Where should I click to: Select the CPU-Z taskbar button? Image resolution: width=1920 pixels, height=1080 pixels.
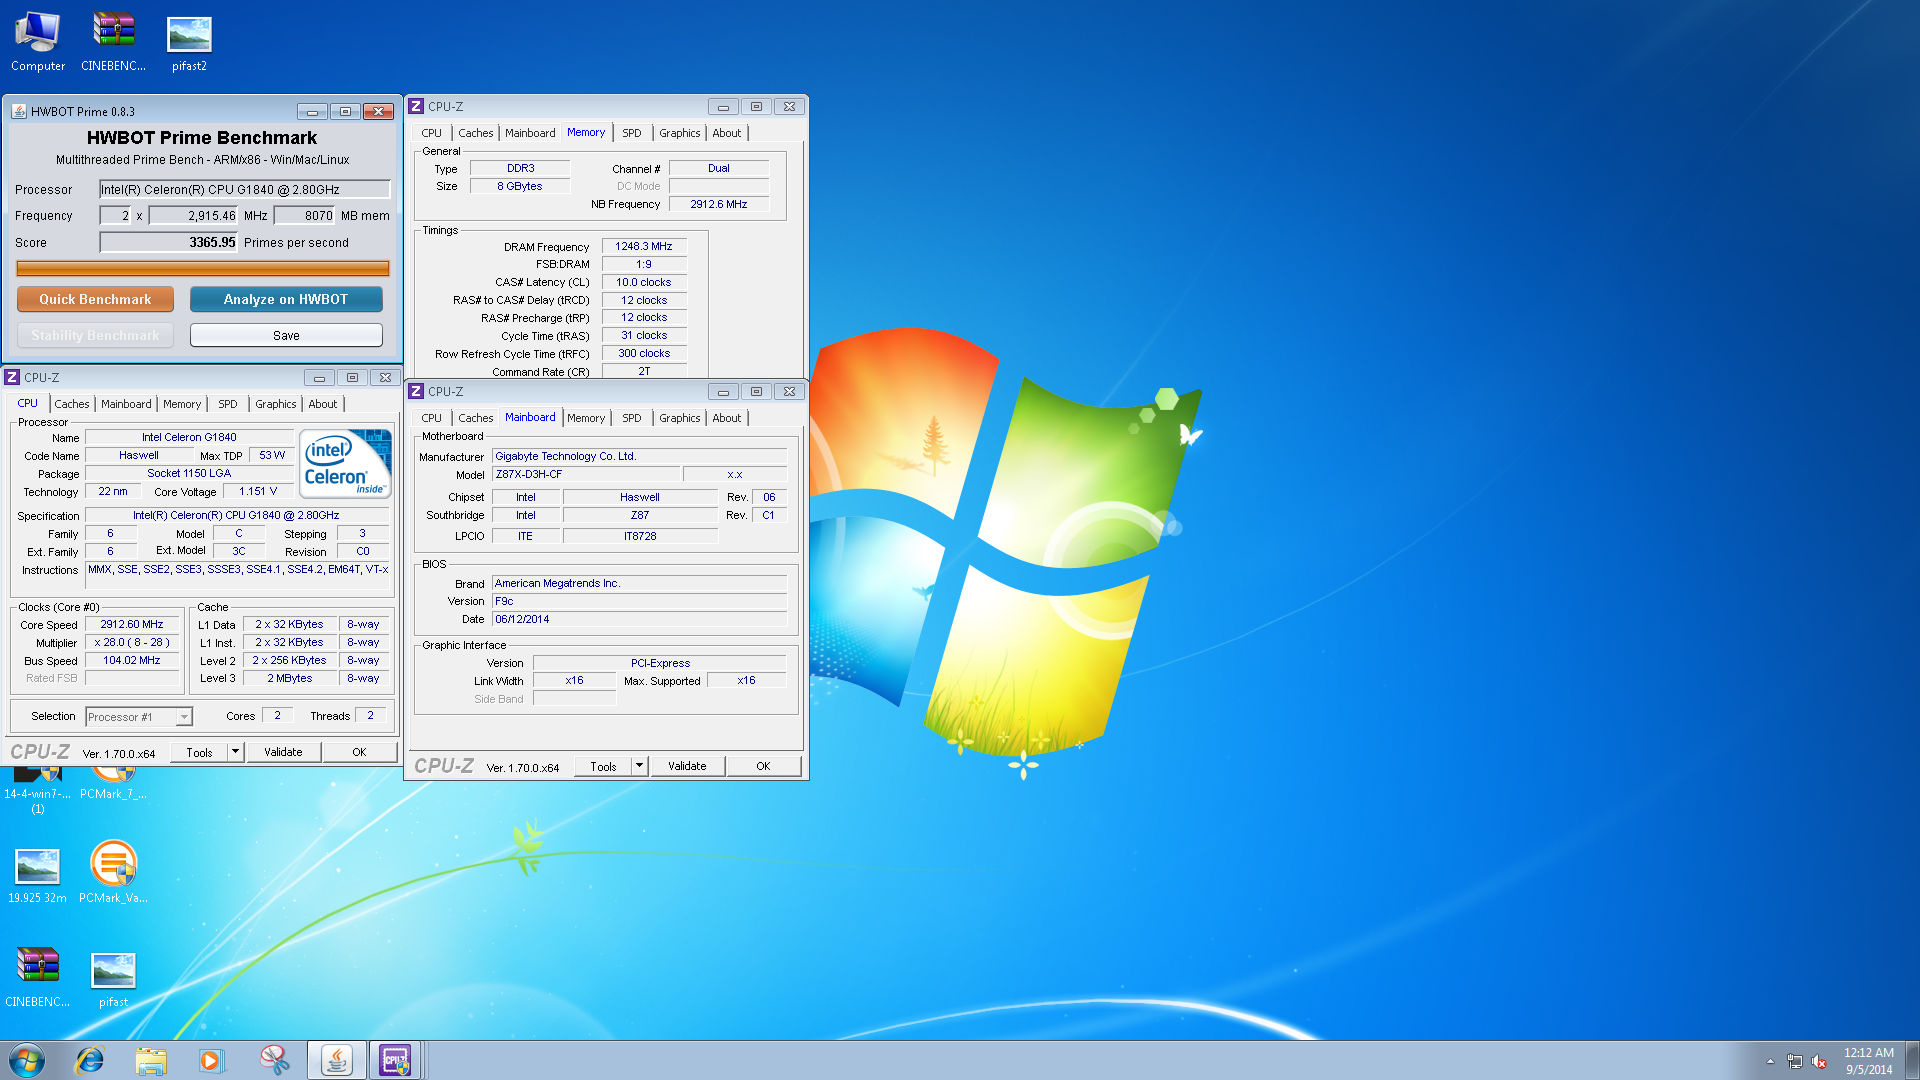[396, 1060]
